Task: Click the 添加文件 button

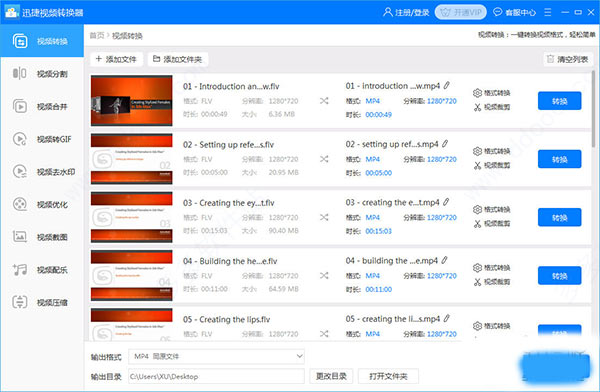Action: (116, 59)
